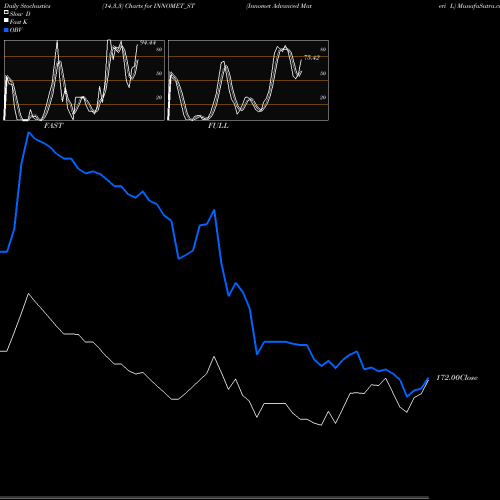Select the 'Fast K' legend label

click(19, 22)
